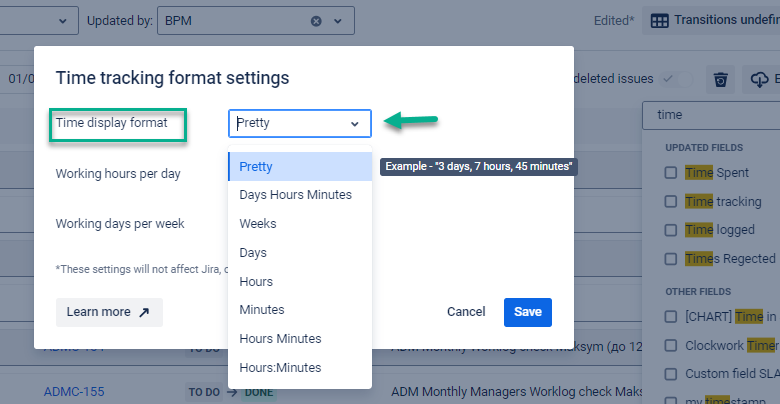Select the Minutes option in list
This screenshot has height=404, width=780.
coord(262,310)
